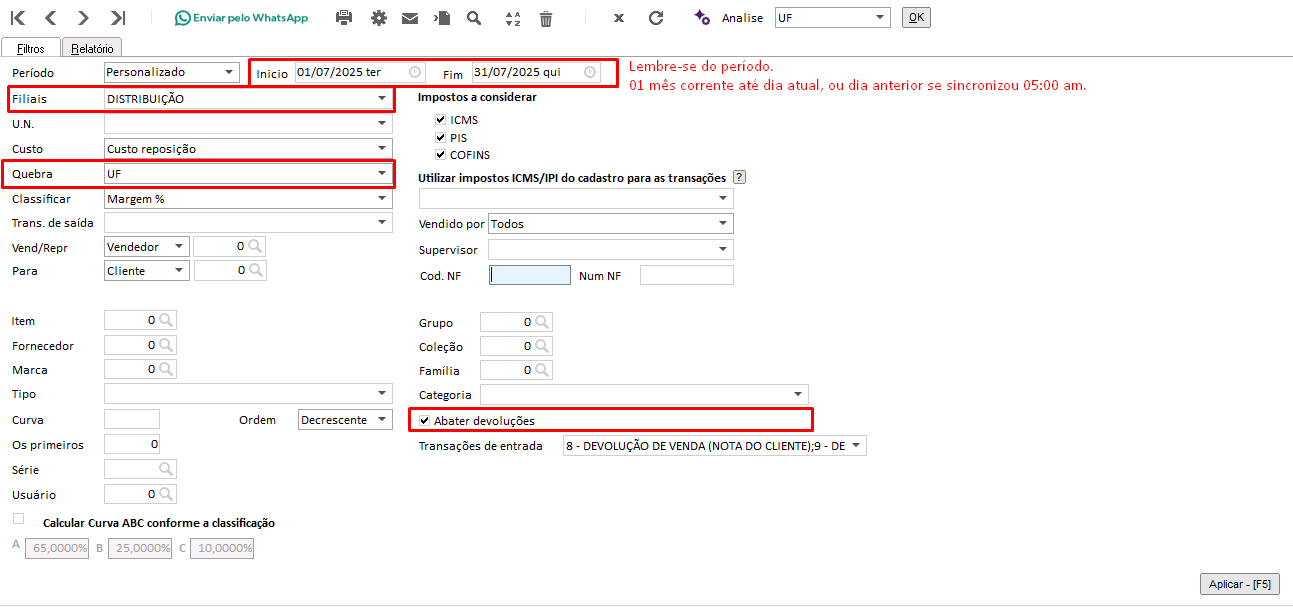This screenshot has height=607, width=1293.
Task: Select the Filtros tab
Action: click(31, 48)
